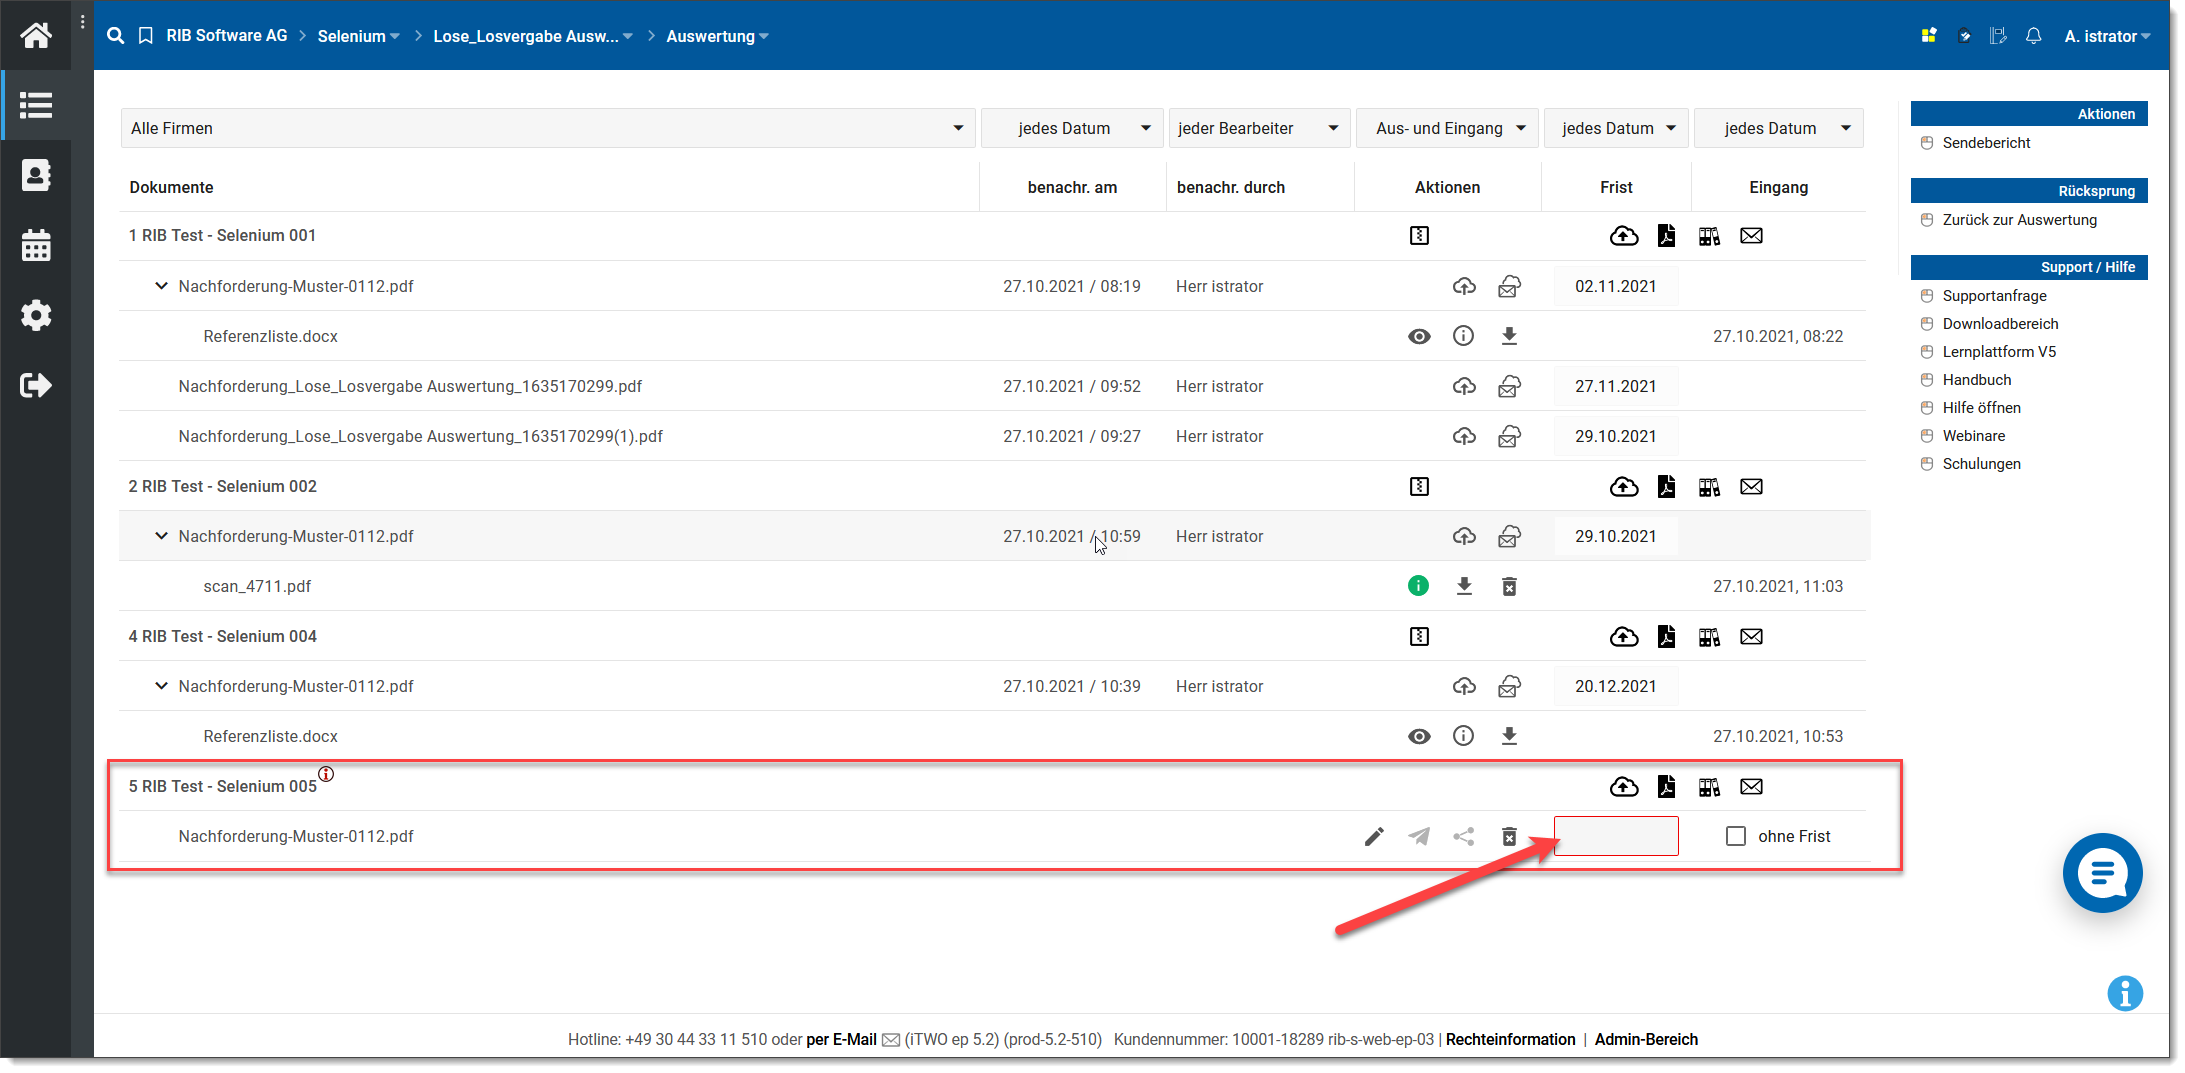Open the 'jedes Datum' filter under benachr. am
Image resolution: width=2185 pixels, height=1073 pixels.
point(1072,128)
